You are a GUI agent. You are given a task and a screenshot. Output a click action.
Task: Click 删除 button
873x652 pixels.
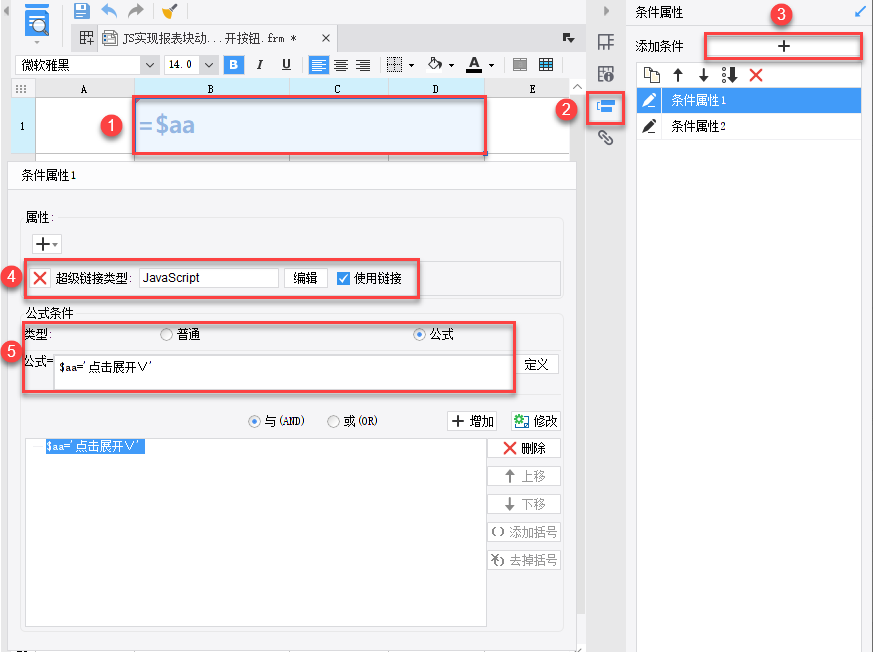[524, 448]
